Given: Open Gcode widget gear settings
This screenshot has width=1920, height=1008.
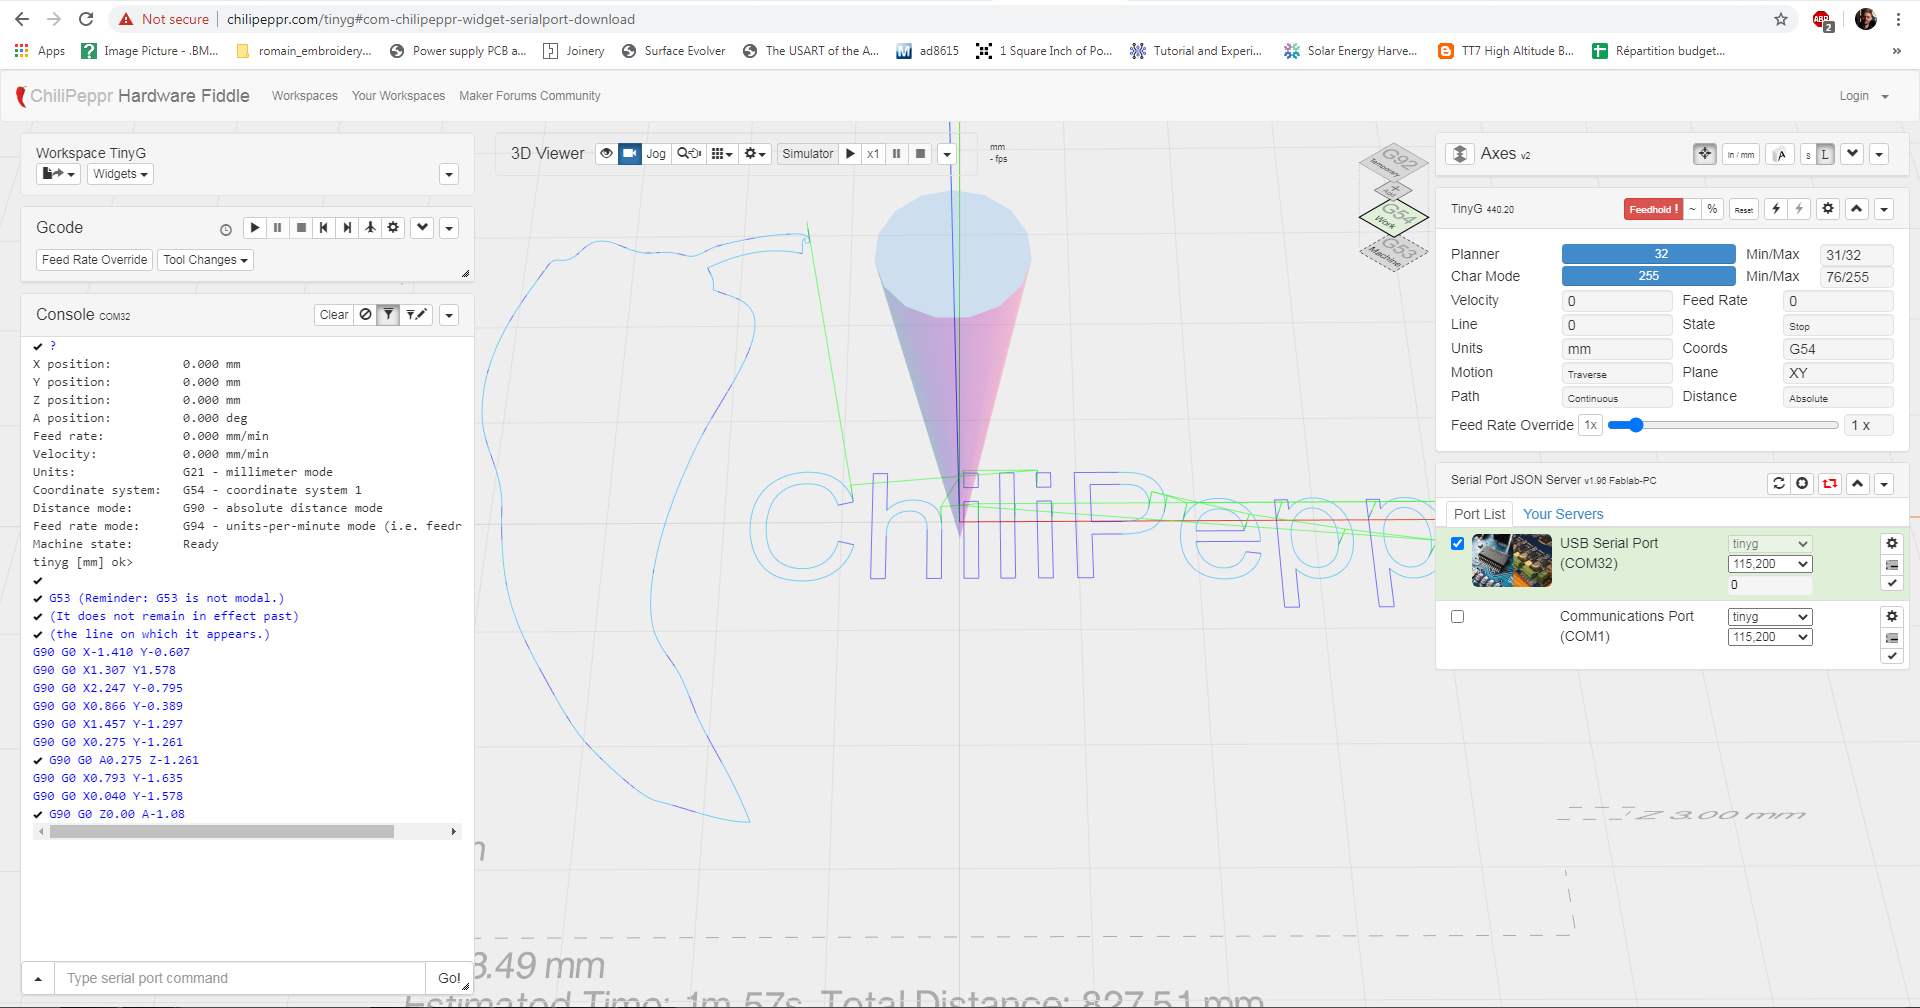Looking at the screenshot, I should (393, 228).
